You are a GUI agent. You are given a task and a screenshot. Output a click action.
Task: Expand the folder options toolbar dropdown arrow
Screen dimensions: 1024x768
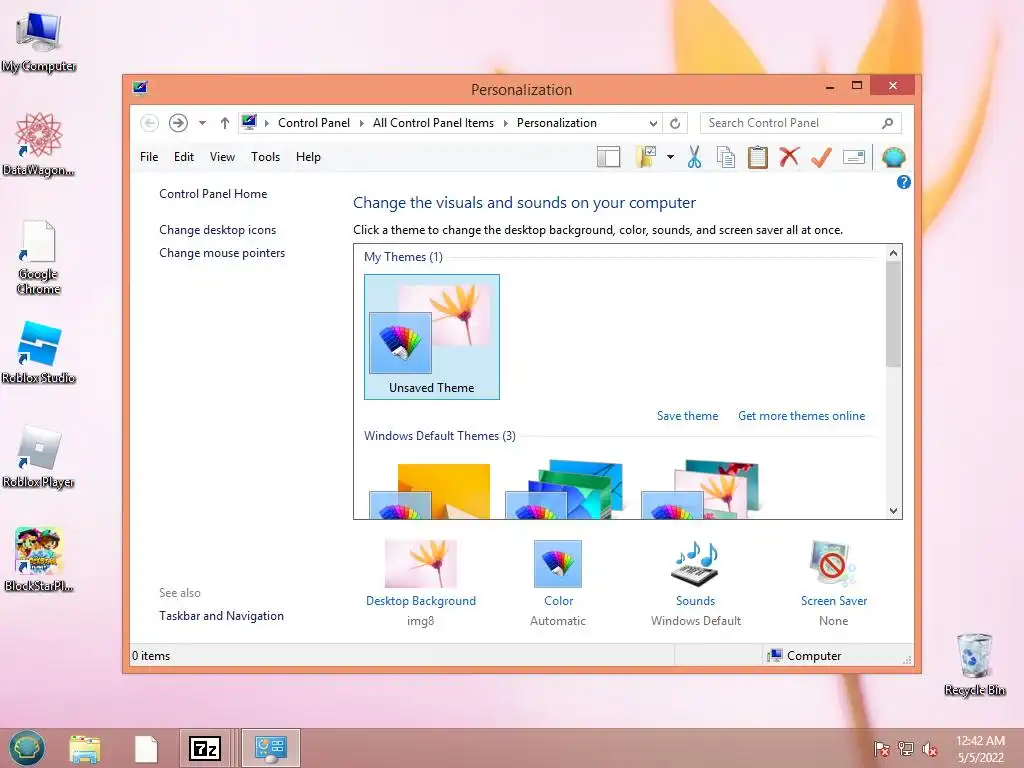[670, 157]
